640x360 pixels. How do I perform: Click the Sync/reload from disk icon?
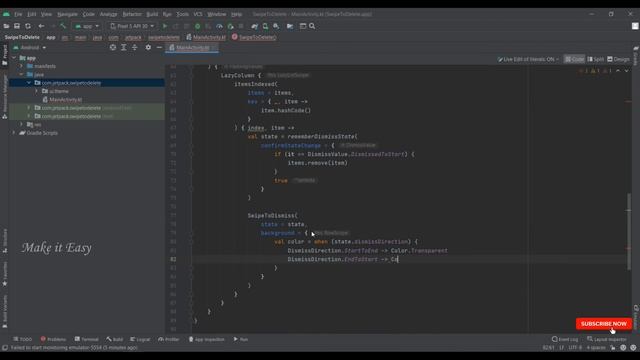click(28, 26)
